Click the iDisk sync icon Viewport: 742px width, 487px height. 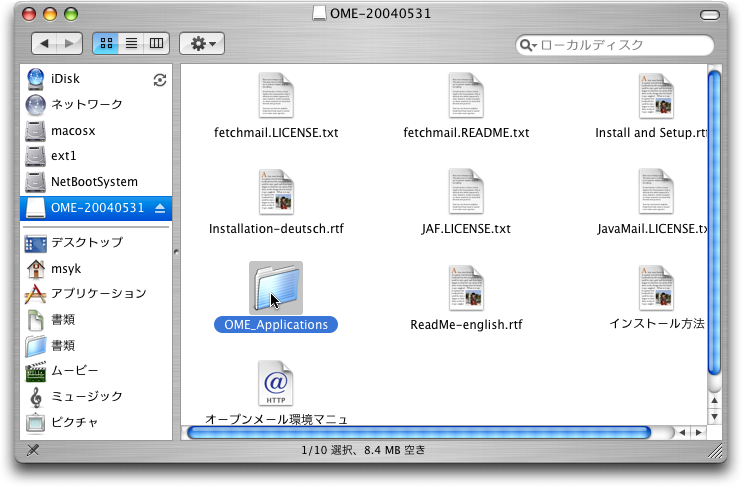pos(159,80)
